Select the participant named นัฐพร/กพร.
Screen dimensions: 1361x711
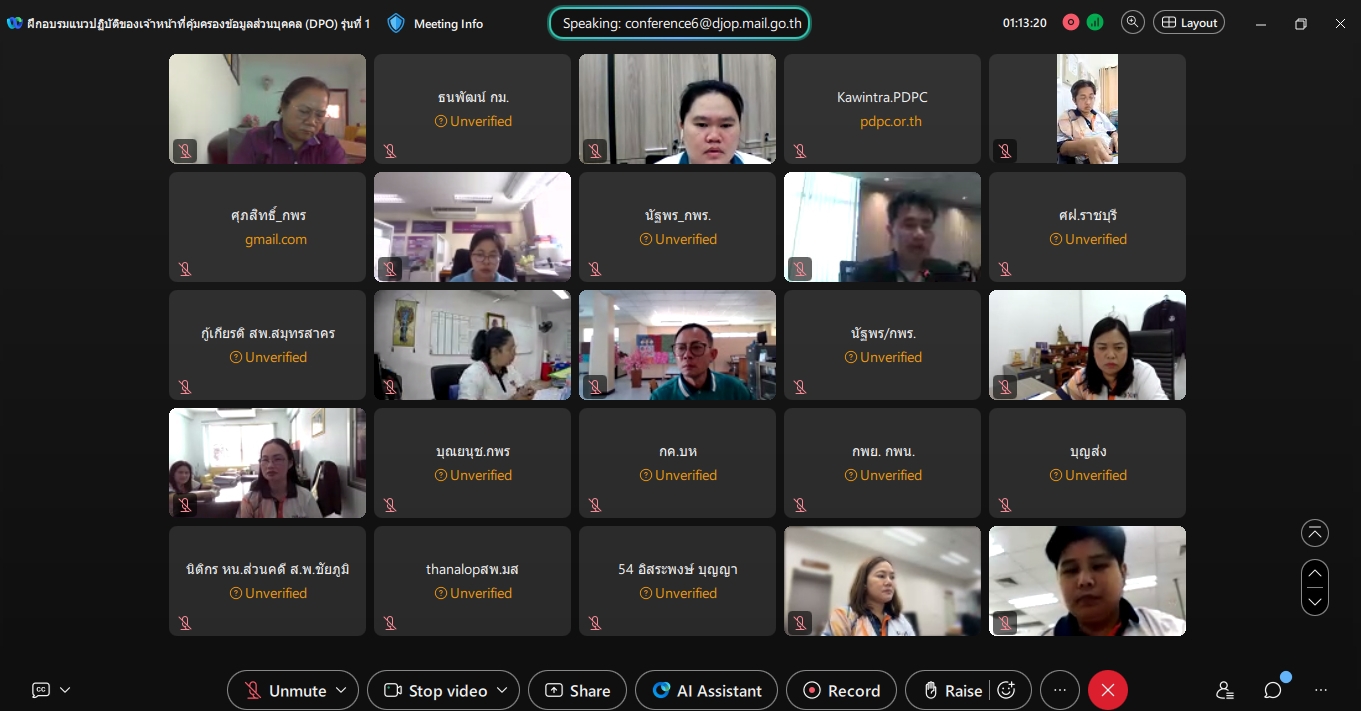883,333
